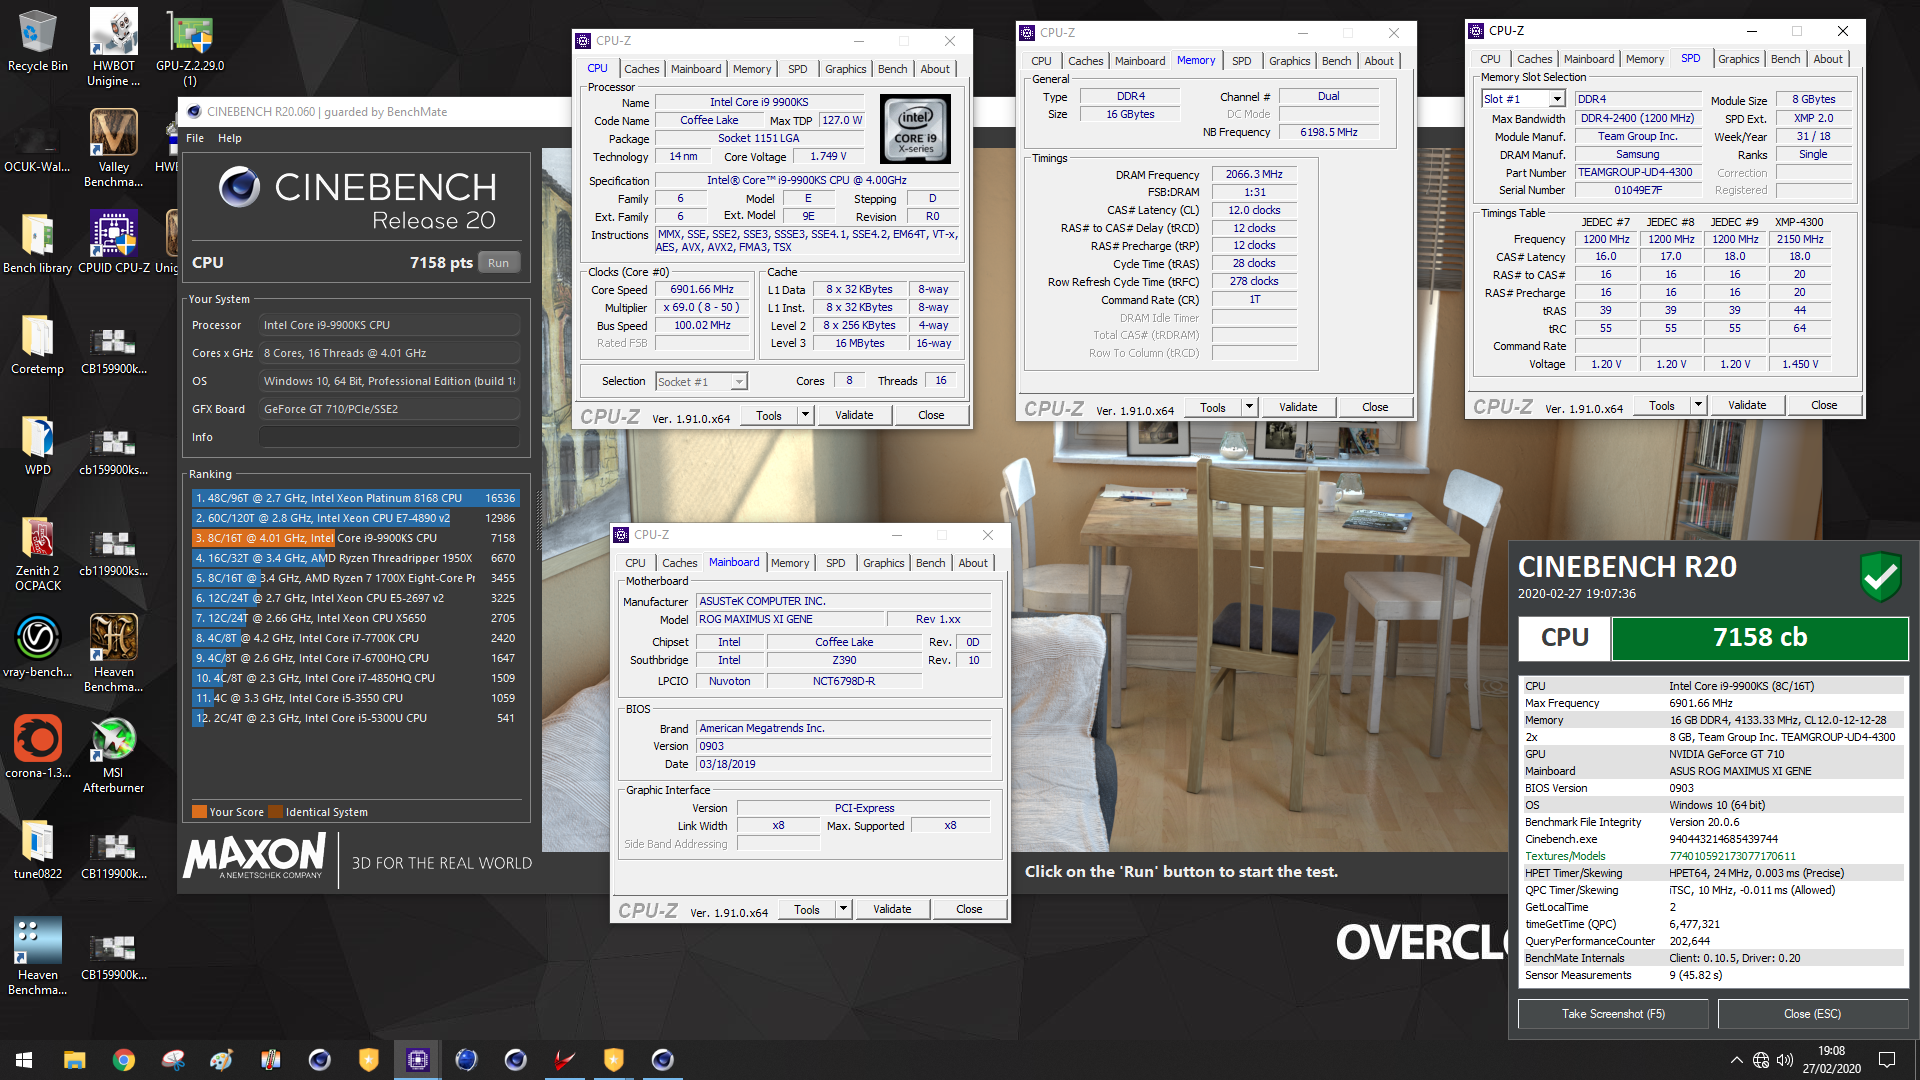The height and width of the screenshot is (1080, 1920).
Task: Click the ROG MAXIMUS XI GENE model field
Action: coord(790,619)
